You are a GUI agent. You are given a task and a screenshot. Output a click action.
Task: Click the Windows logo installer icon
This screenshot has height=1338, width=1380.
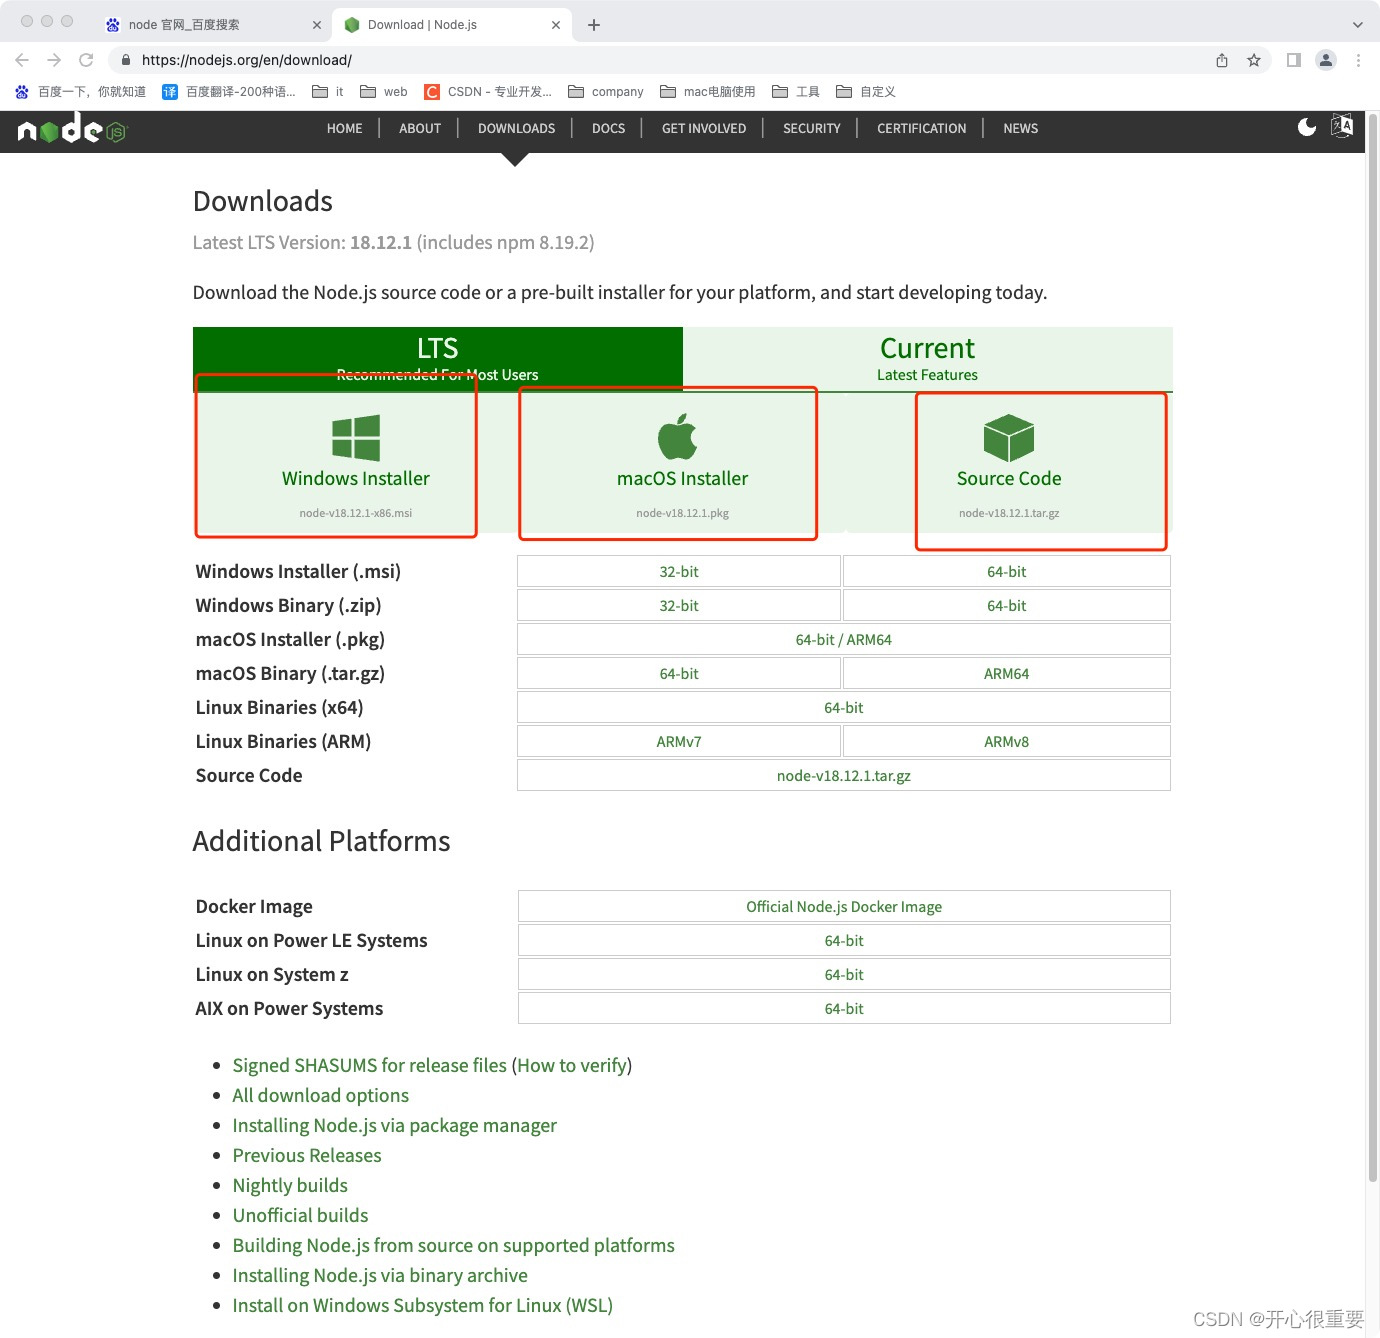coord(356,438)
